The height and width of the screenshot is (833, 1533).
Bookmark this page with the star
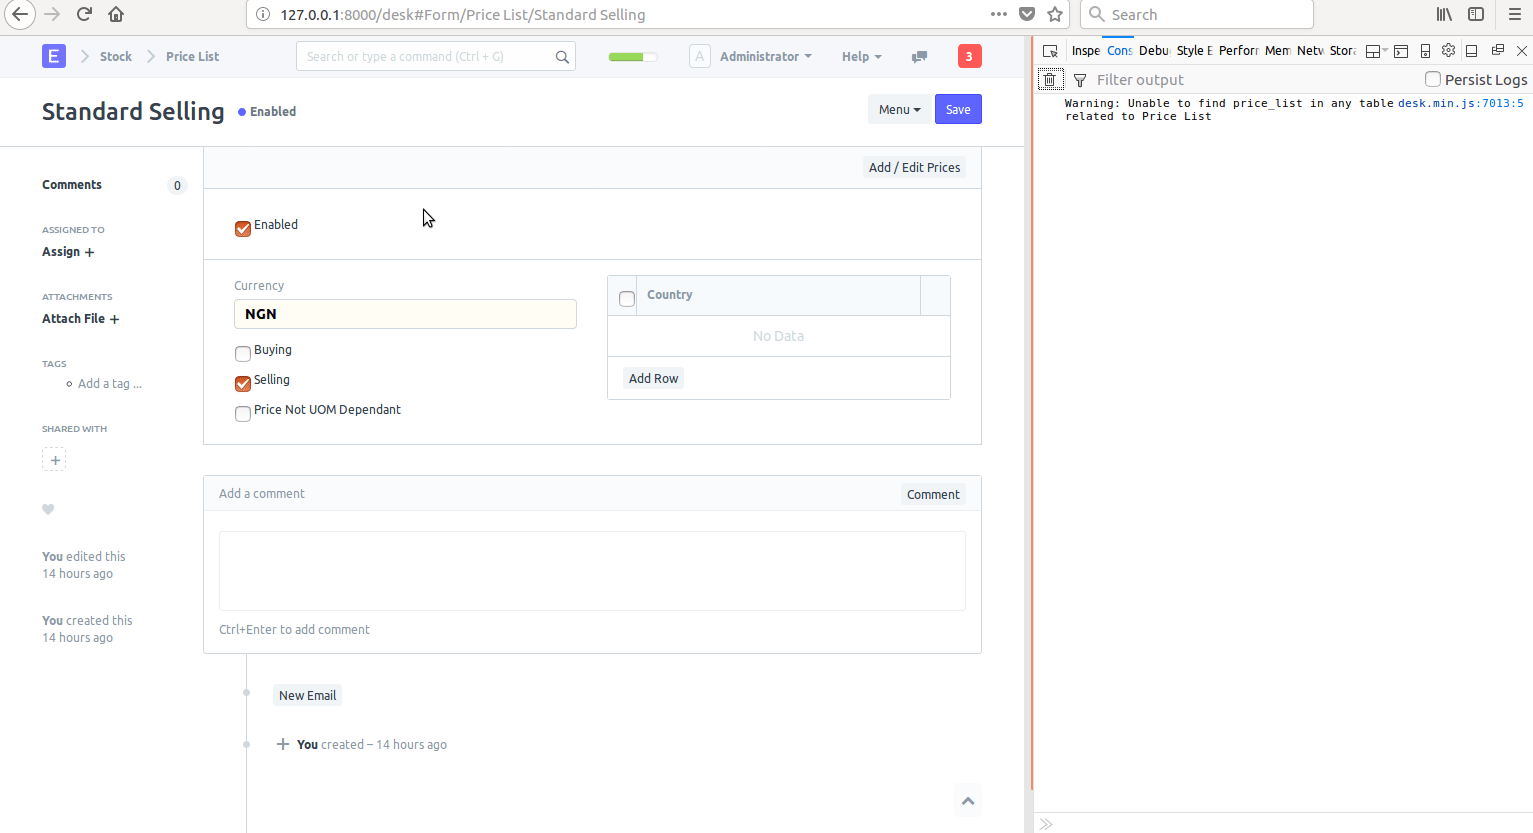click(1055, 14)
